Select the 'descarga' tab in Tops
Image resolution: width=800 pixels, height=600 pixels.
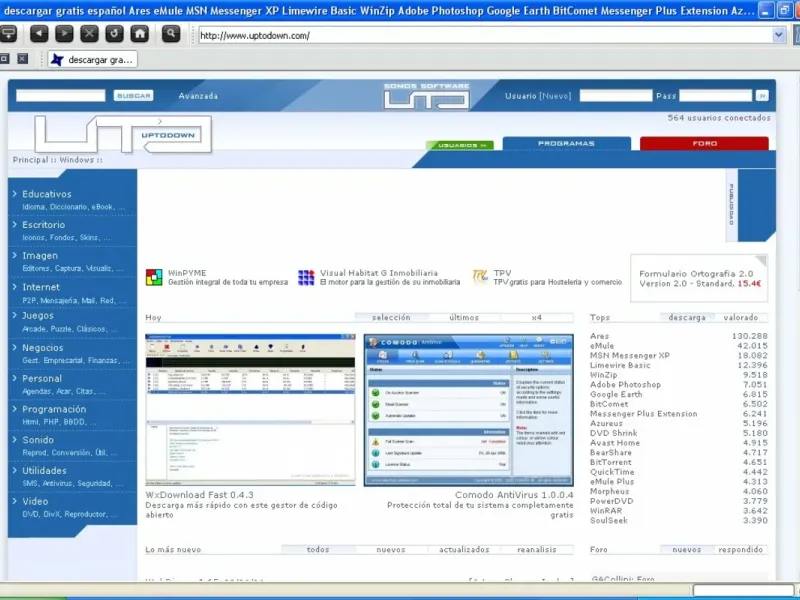pos(687,317)
